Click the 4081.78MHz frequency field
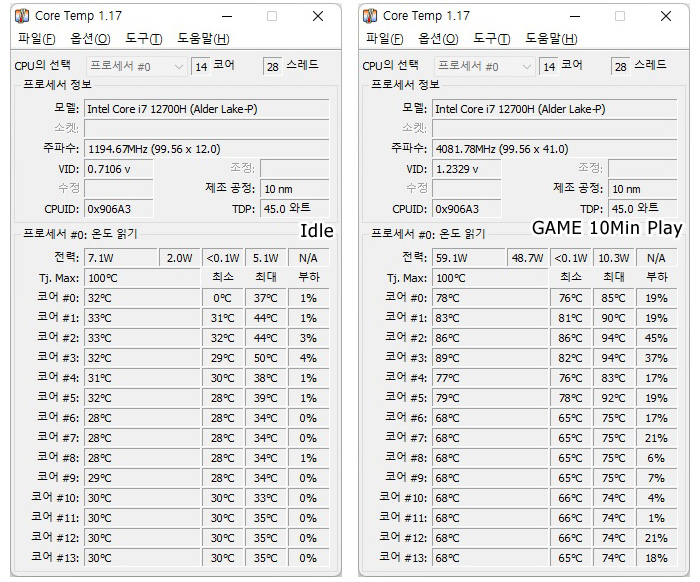Image resolution: width=700 pixels, height=582 pixels. 554,148
